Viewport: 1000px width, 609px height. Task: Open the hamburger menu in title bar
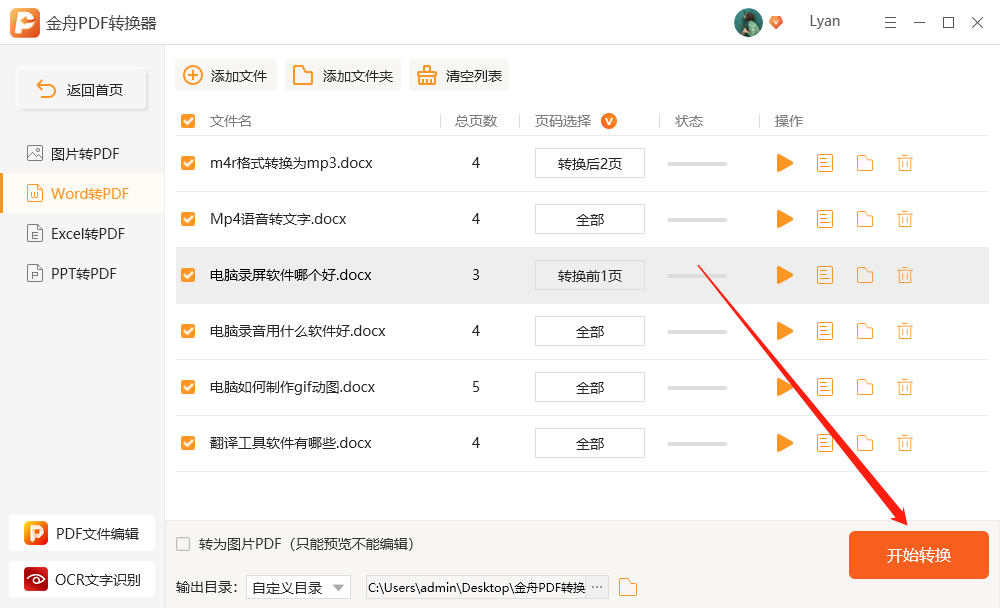tap(890, 23)
